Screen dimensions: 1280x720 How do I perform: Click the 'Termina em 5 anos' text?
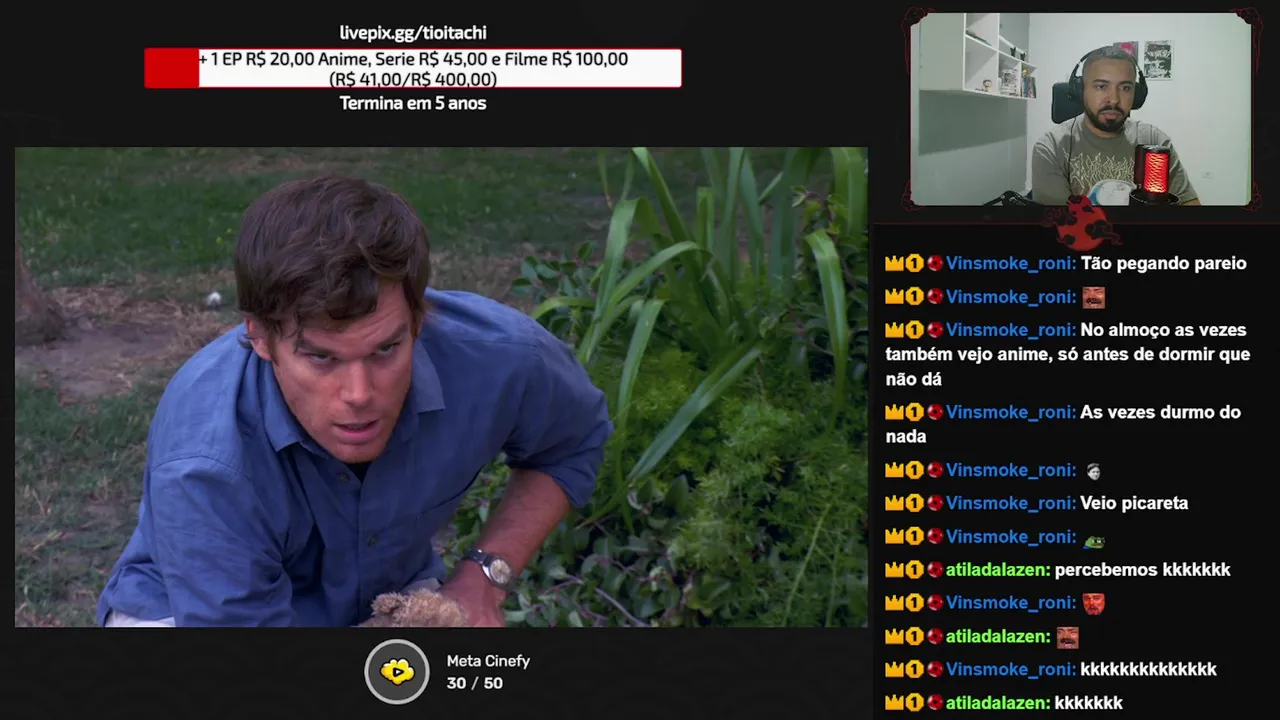point(413,103)
